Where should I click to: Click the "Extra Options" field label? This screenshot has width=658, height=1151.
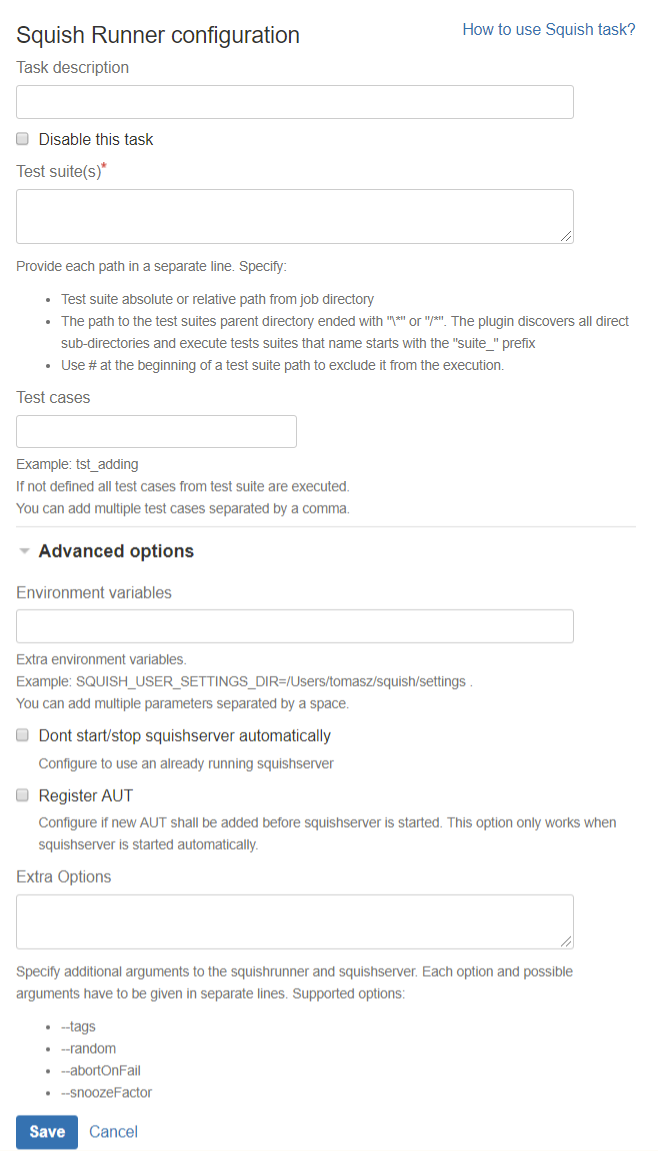pos(64,877)
